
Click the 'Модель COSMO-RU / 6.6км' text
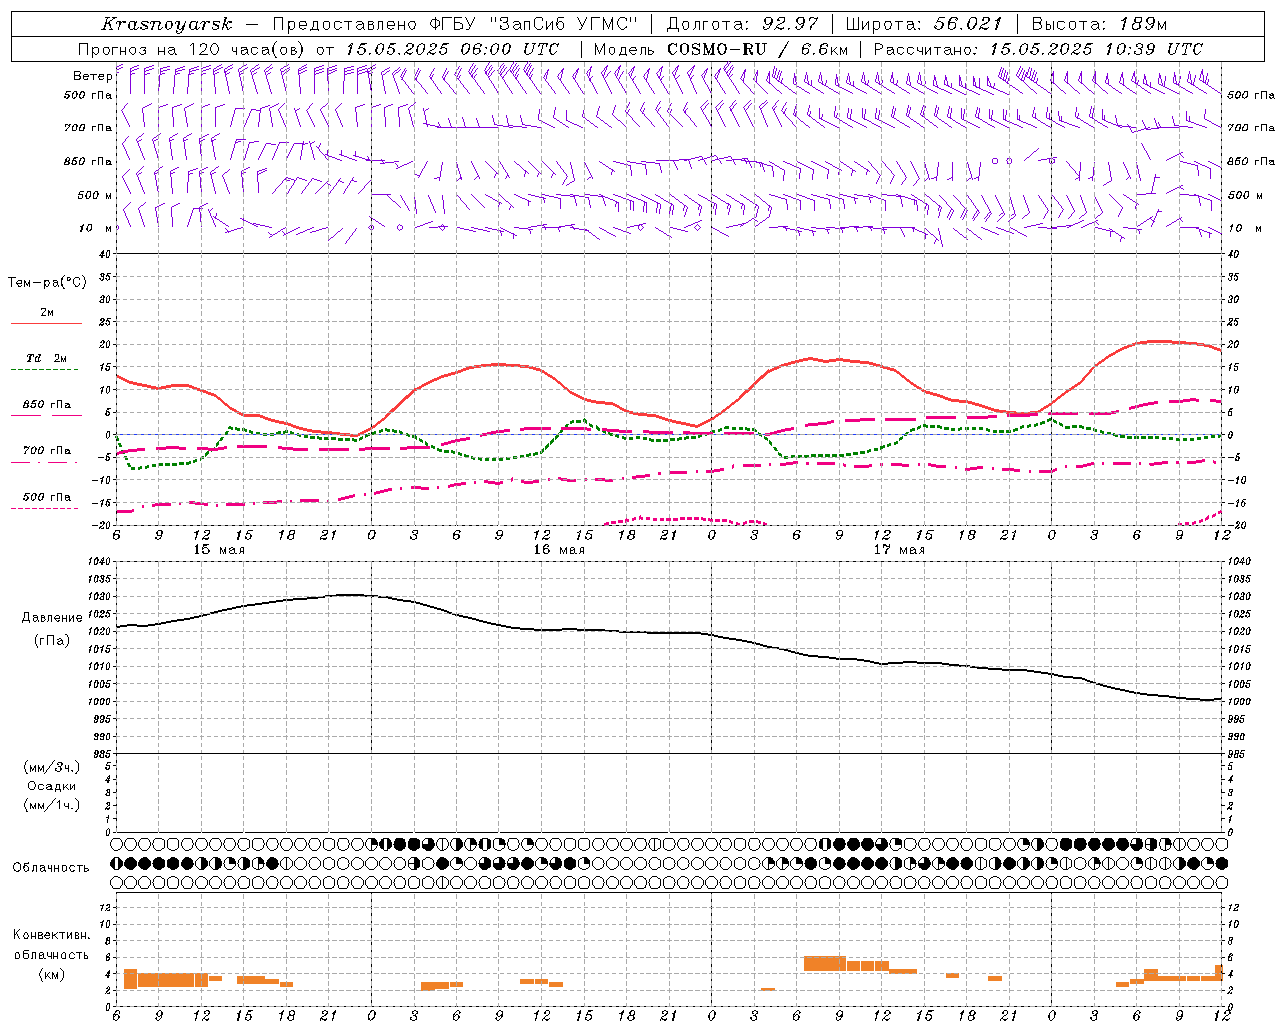[x=720, y=49]
